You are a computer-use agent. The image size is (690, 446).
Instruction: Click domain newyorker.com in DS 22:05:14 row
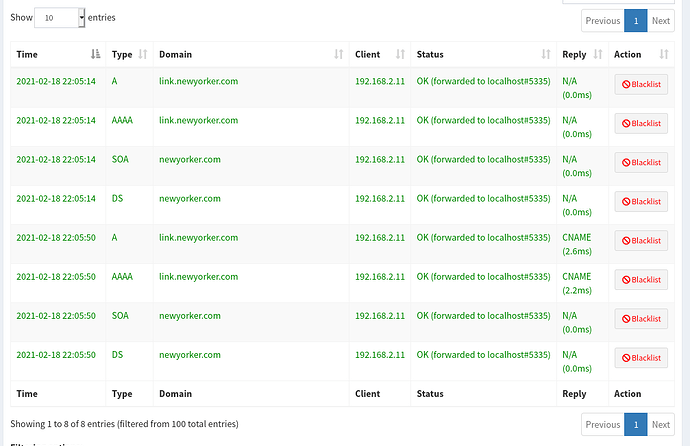click(190, 199)
